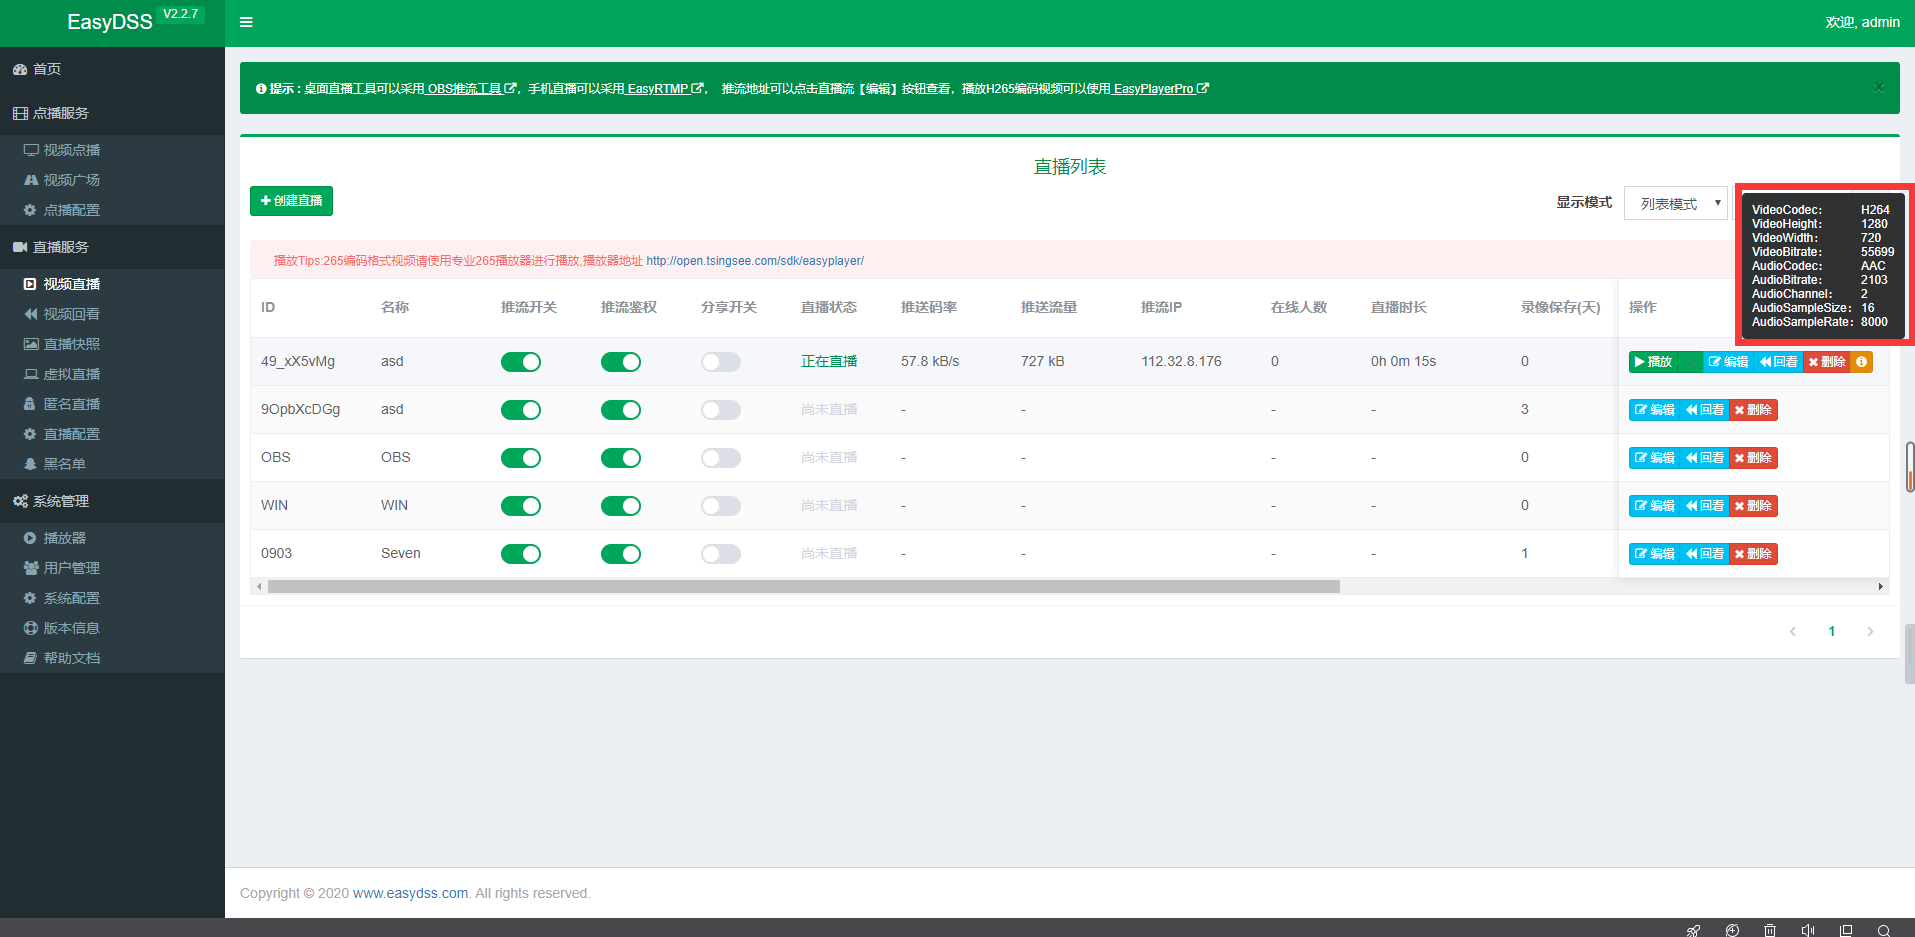Dismiss the green tip banner

[1879, 88]
